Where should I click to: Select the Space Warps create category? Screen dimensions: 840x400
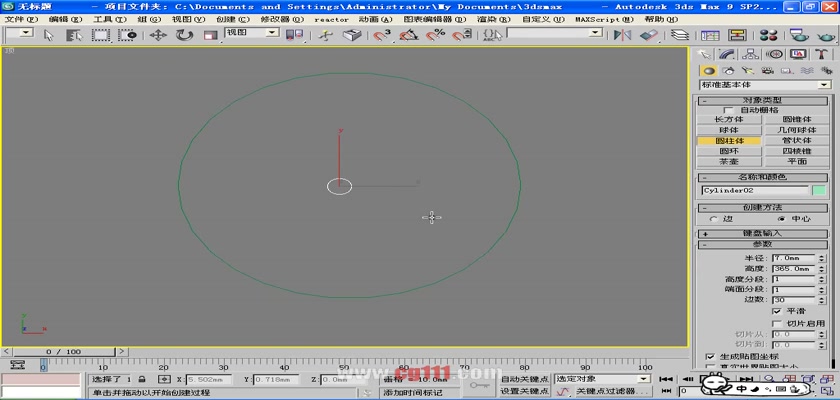[x=807, y=71]
